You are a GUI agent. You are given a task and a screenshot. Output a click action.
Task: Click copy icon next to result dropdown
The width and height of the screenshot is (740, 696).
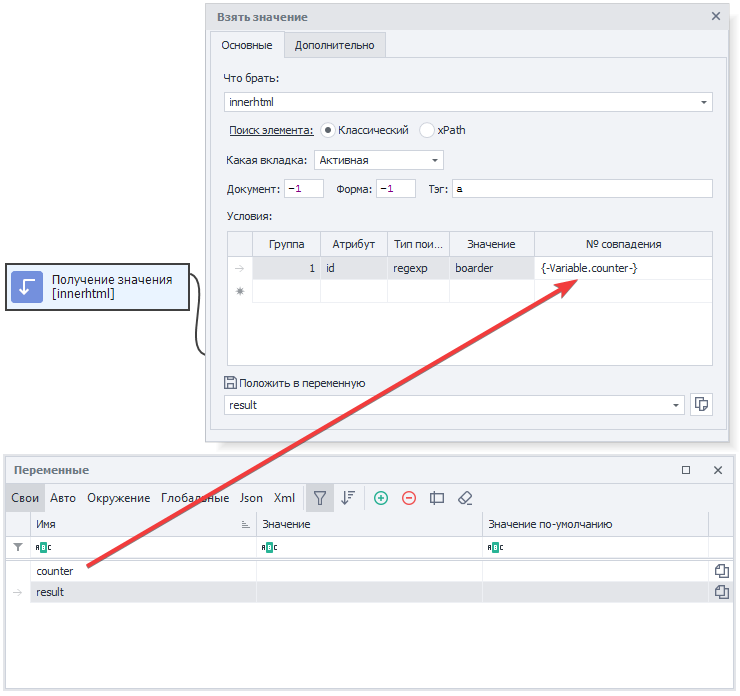pos(702,404)
